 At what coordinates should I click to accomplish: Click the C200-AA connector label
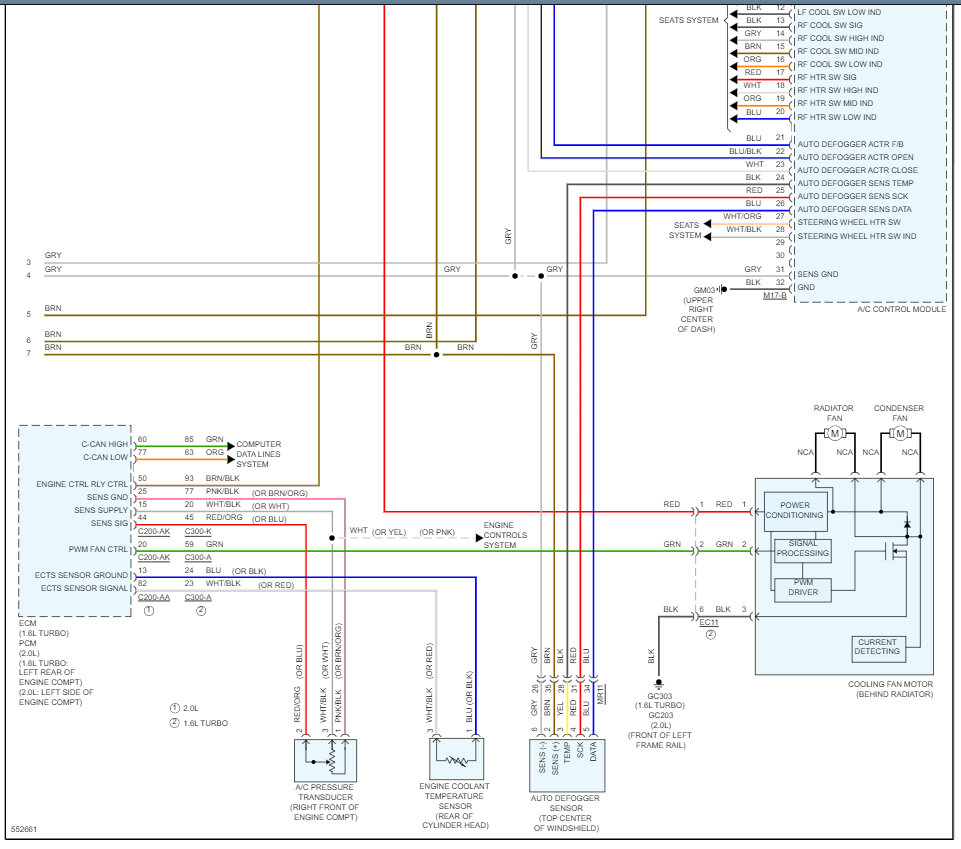(x=154, y=597)
